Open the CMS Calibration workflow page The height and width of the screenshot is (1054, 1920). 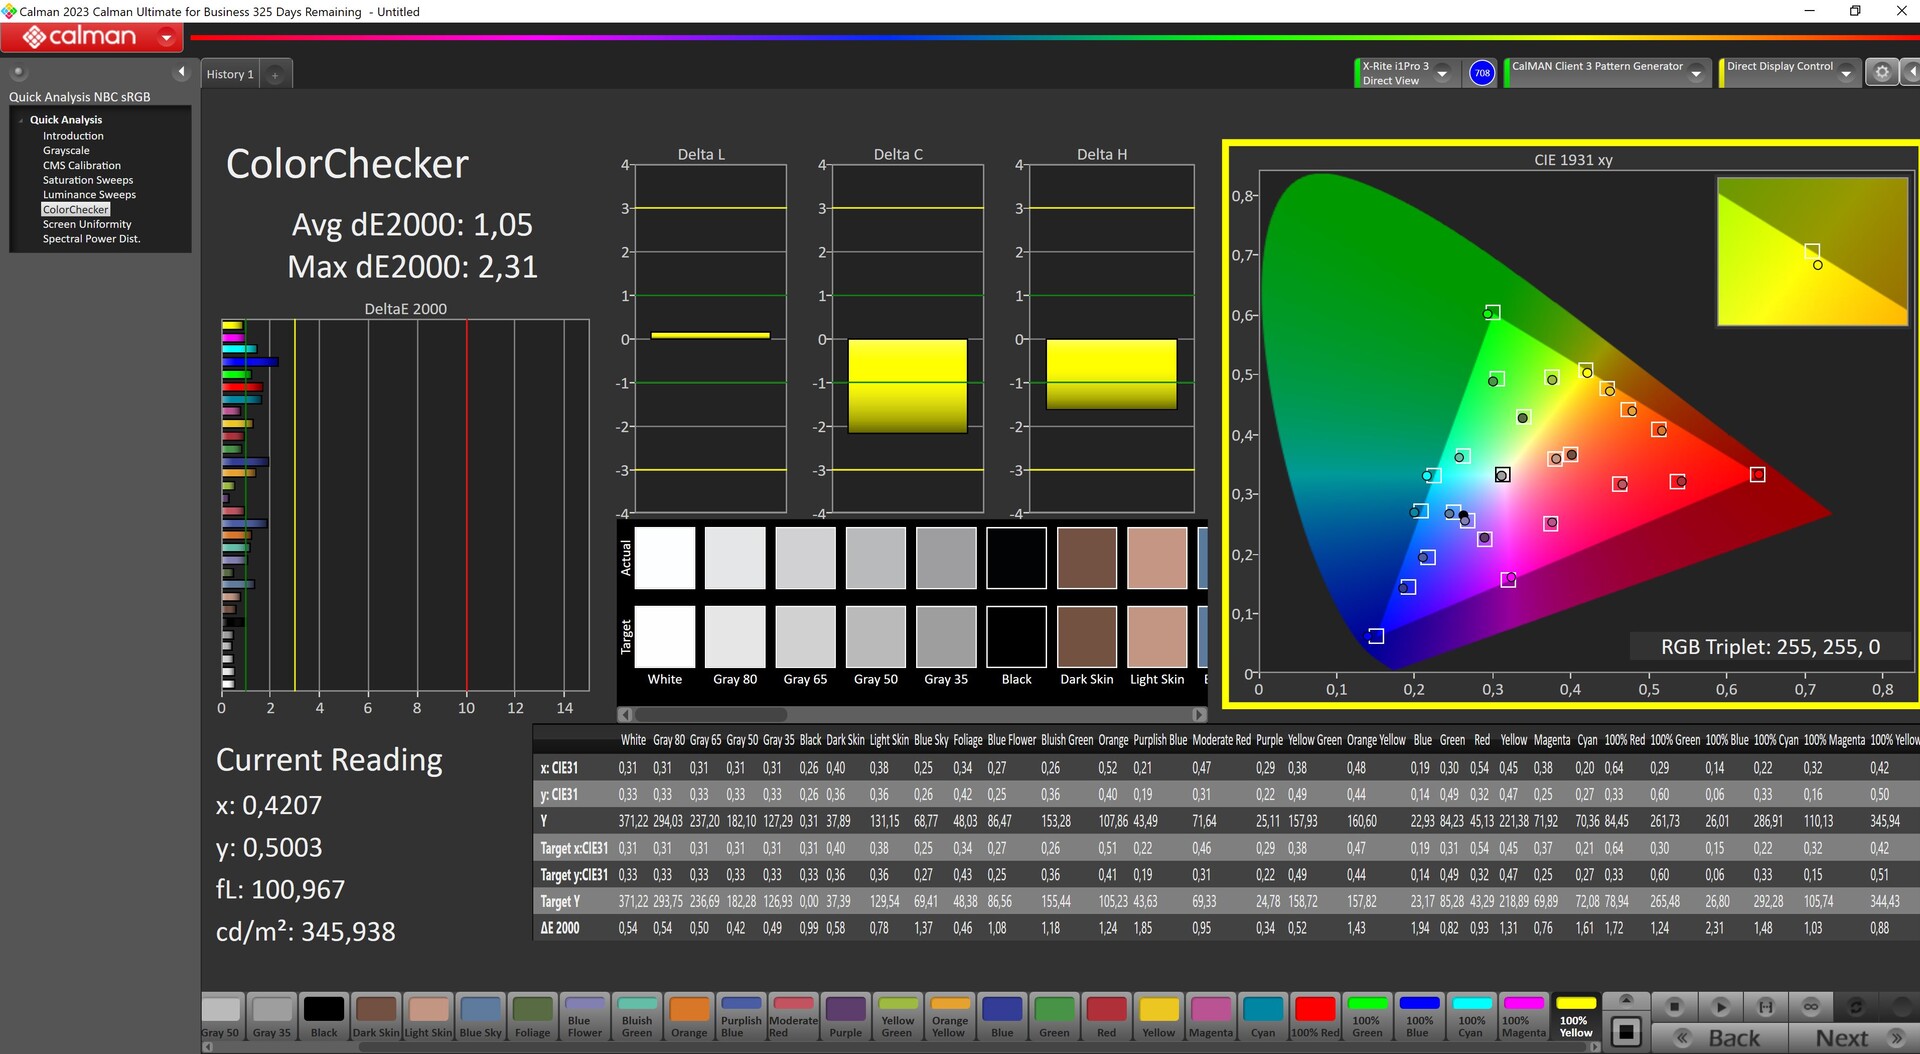click(81, 166)
